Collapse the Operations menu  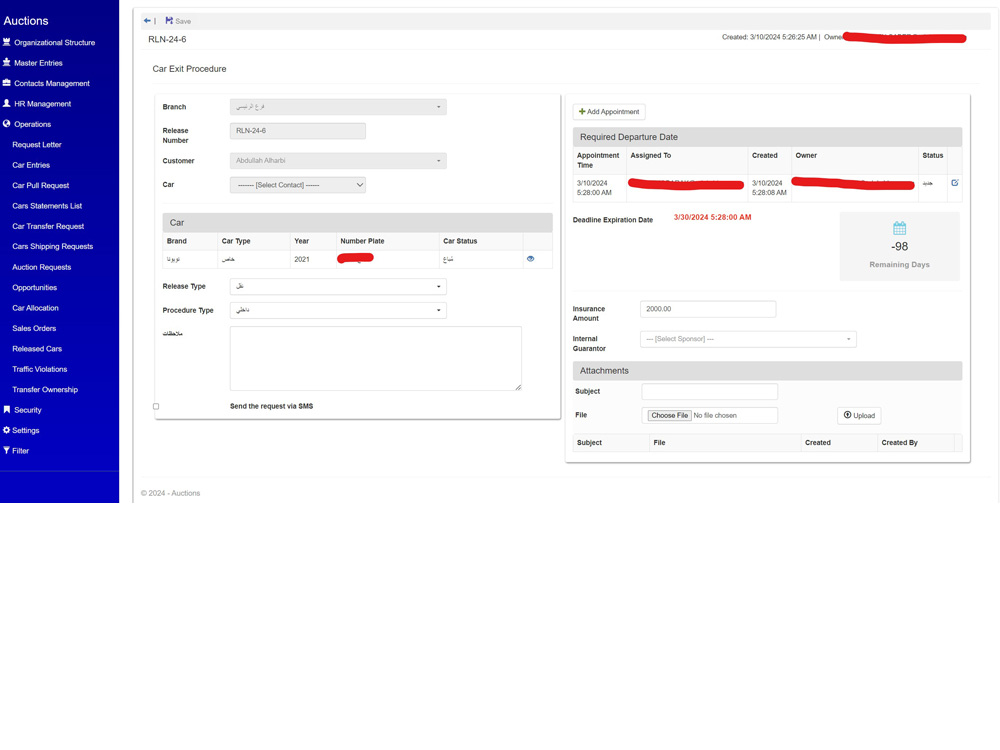coord(33,124)
